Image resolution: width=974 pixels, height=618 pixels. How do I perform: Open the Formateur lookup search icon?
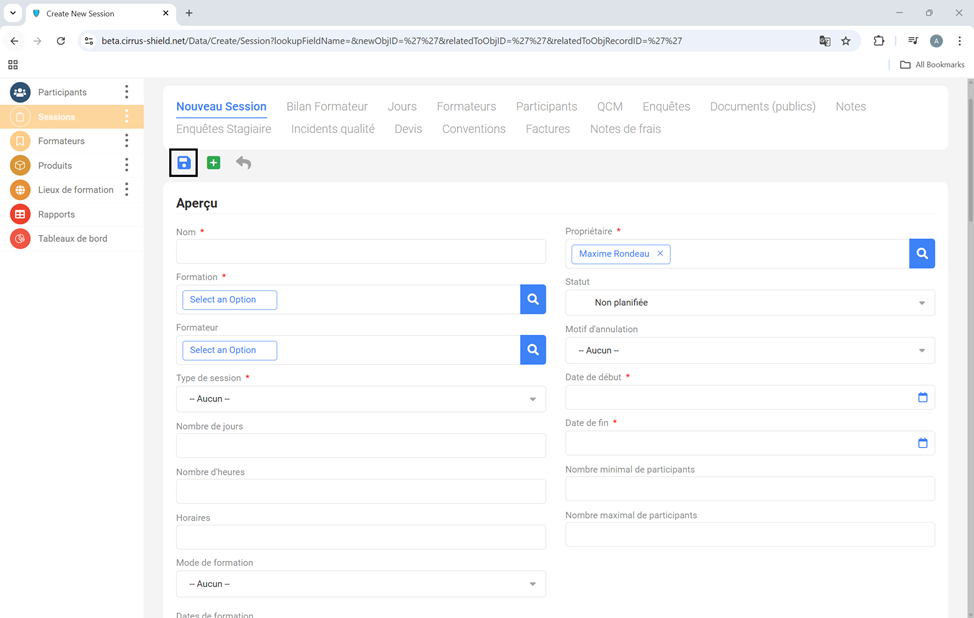(x=533, y=350)
